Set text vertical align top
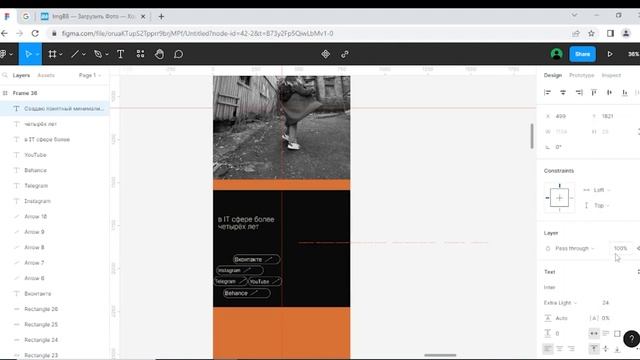Viewport: 640px width, 360px height. pos(594,349)
